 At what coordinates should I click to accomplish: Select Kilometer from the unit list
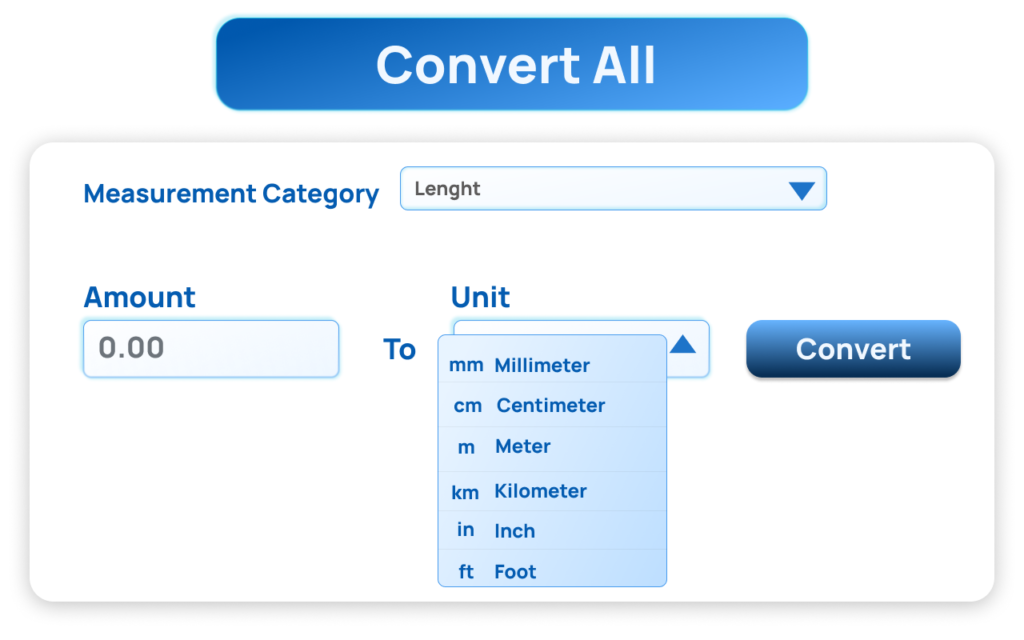540,491
